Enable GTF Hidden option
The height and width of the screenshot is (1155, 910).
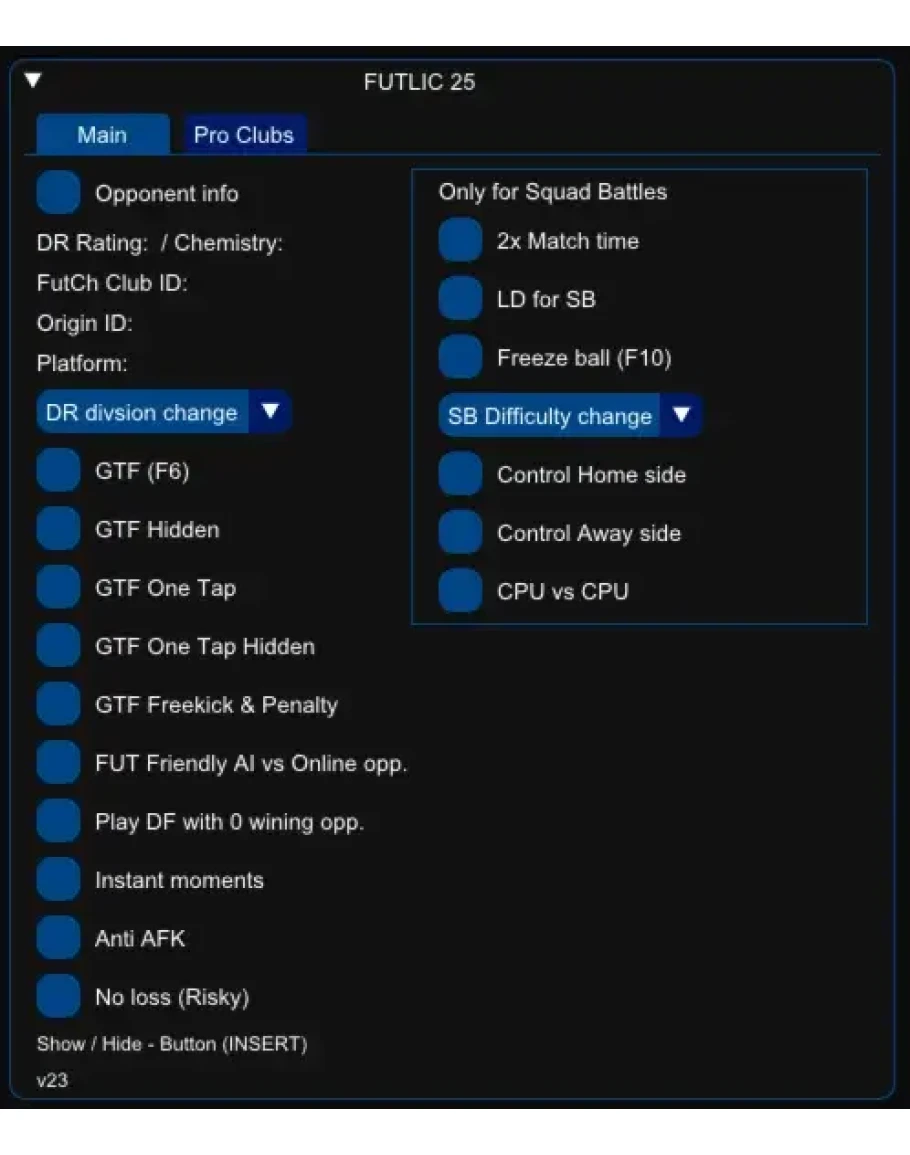point(58,530)
